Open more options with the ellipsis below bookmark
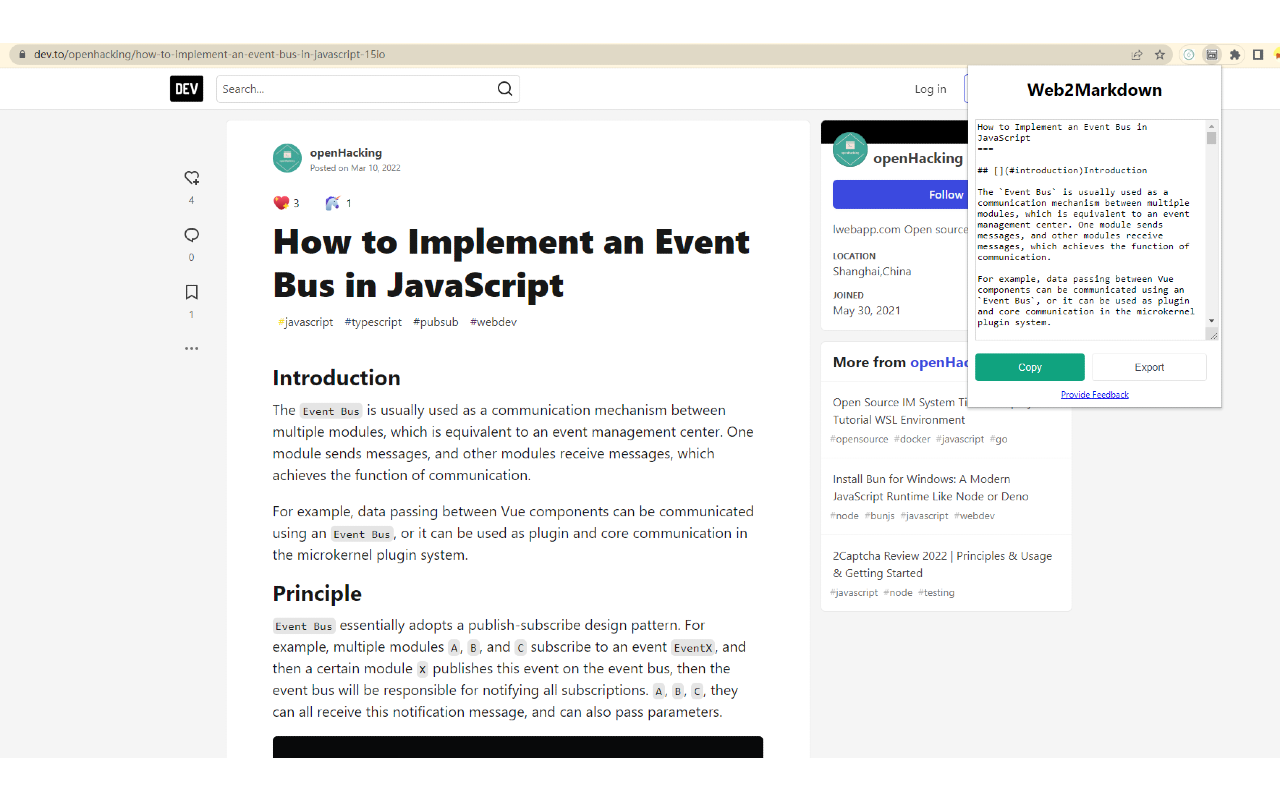Viewport: 1280px width, 800px height. click(191, 348)
